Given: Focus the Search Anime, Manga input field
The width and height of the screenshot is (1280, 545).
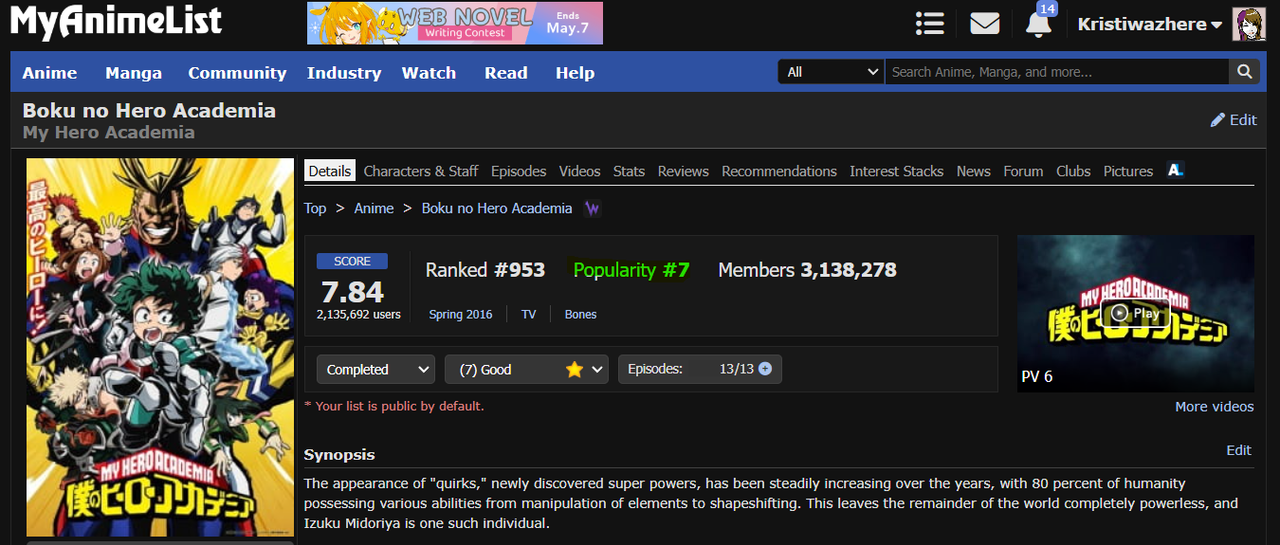Looking at the screenshot, I should pos(1057,72).
